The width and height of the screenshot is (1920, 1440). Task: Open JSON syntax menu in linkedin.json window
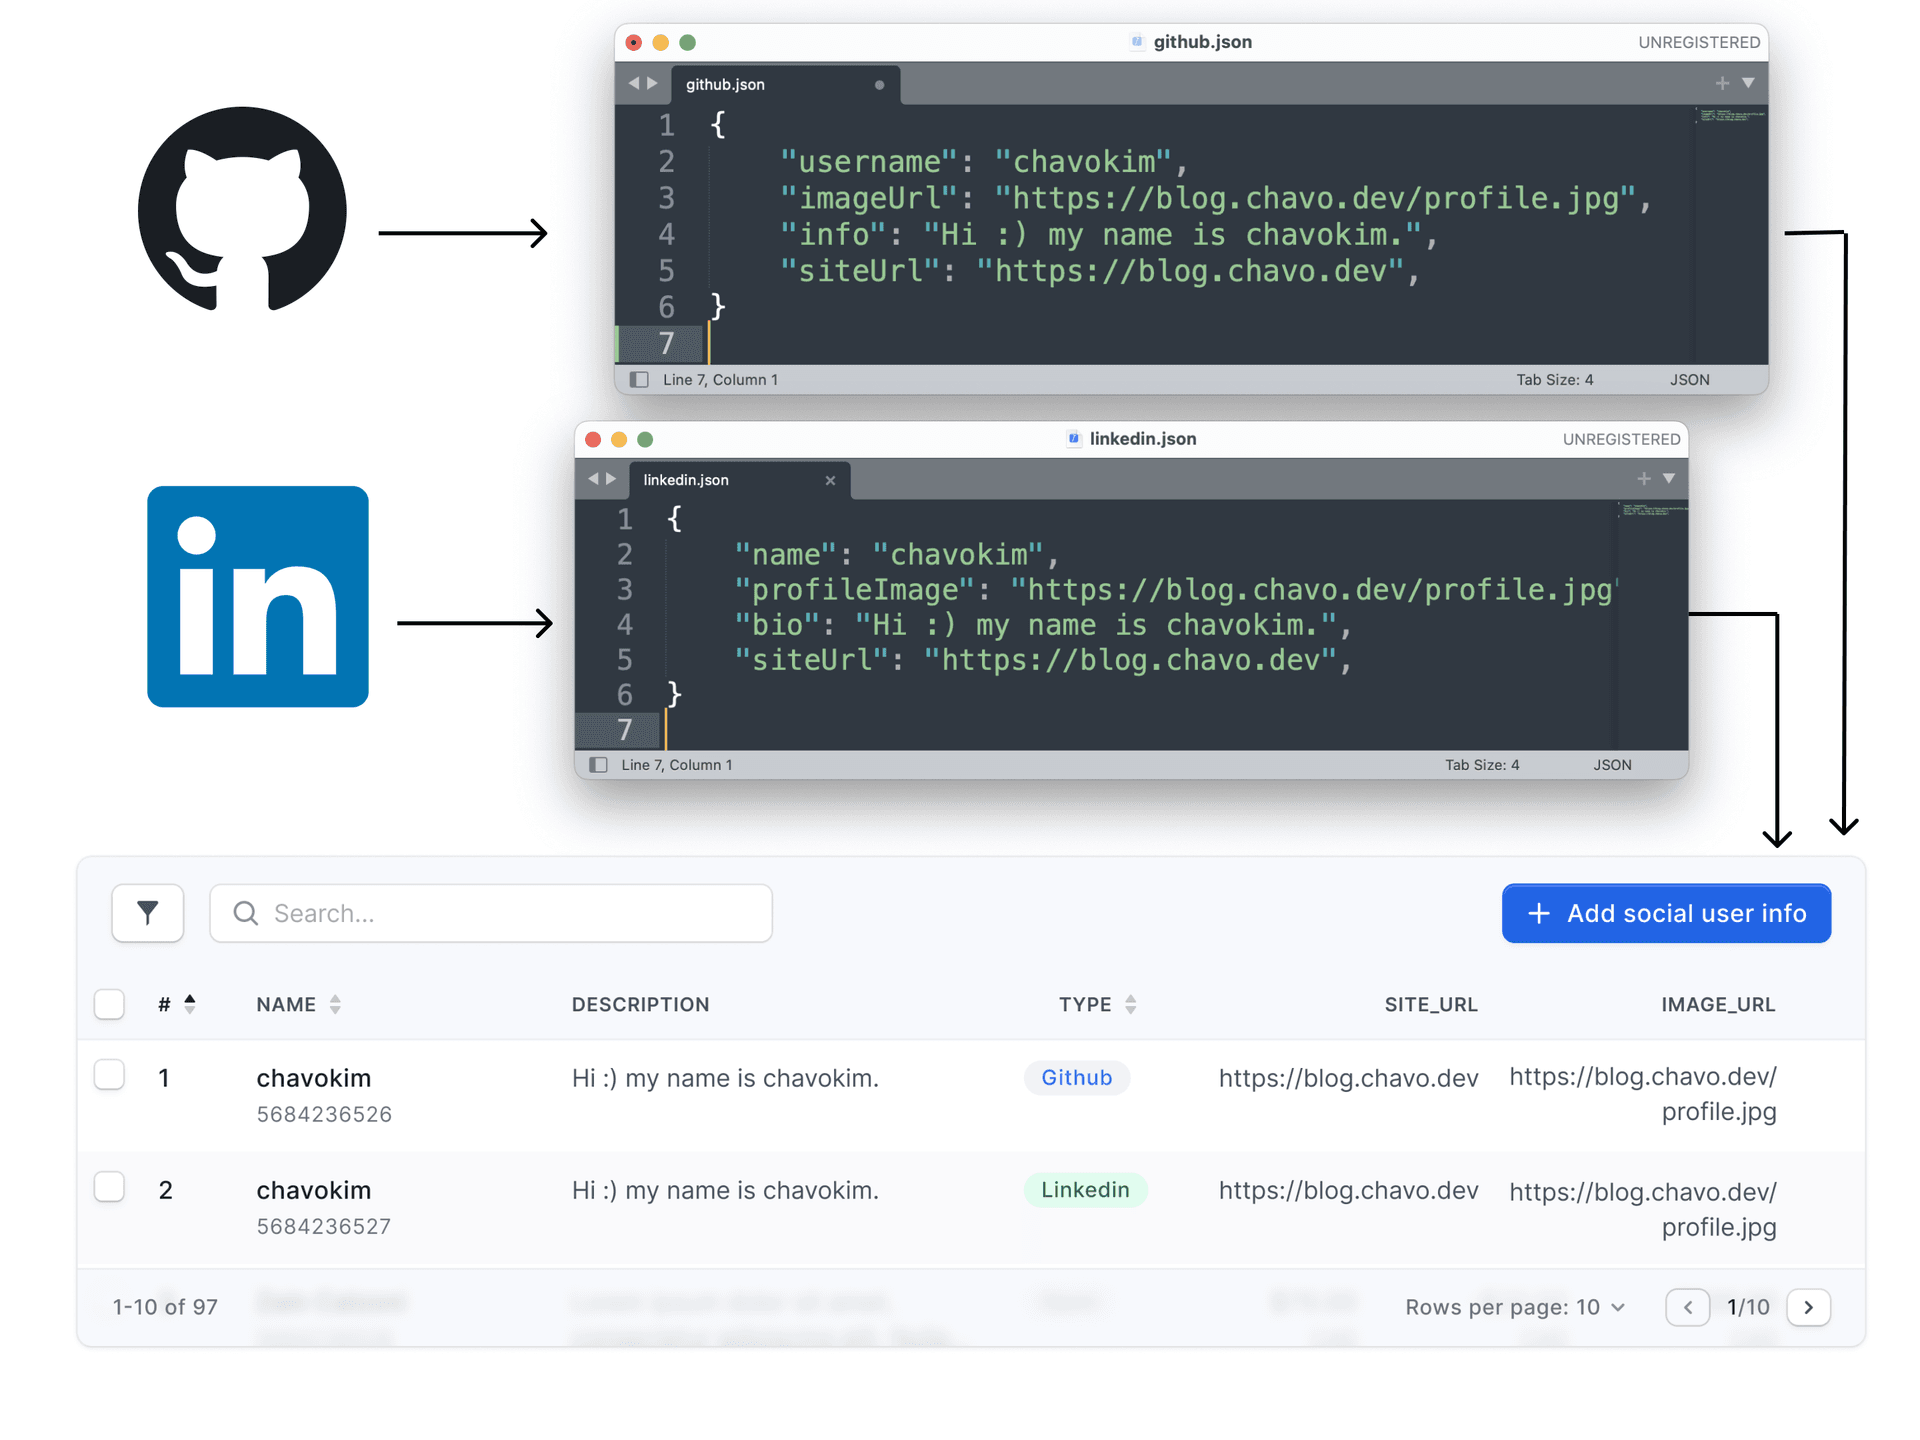(1612, 765)
